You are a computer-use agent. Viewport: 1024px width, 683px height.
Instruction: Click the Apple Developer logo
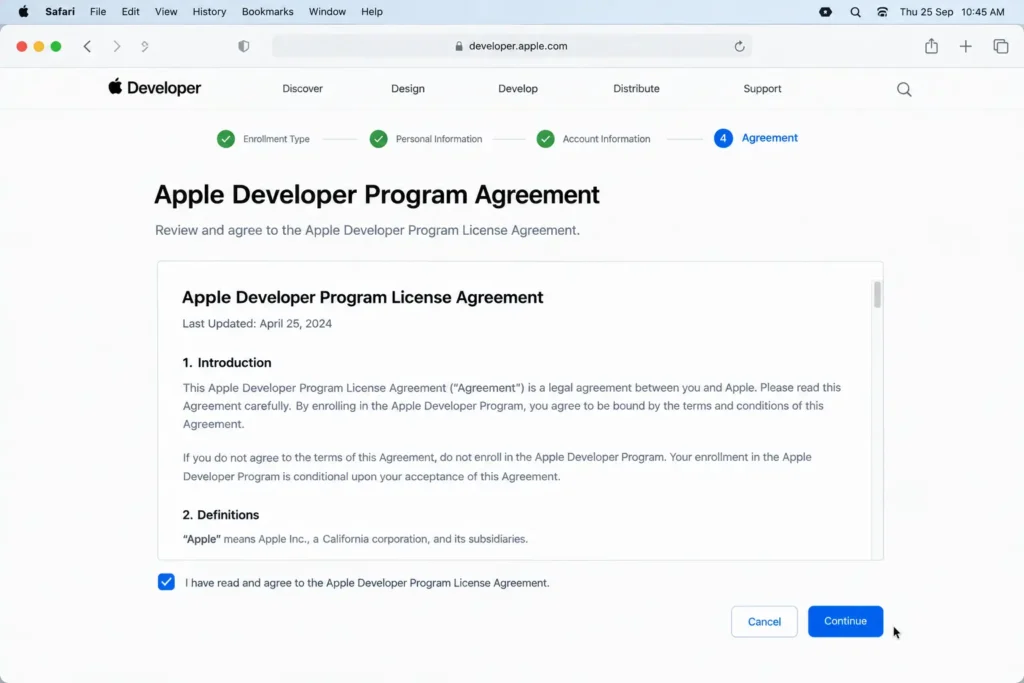[155, 87]
